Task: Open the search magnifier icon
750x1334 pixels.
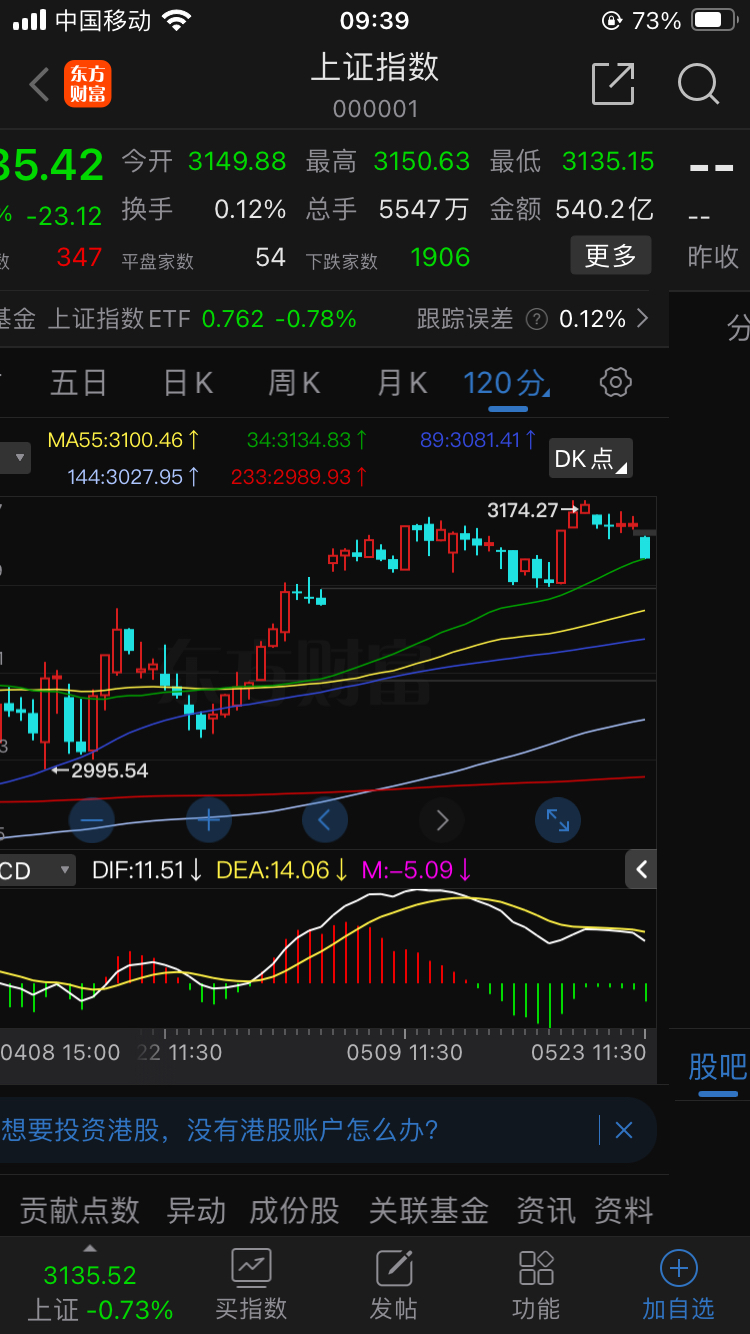Action: [x=699, y=84]
